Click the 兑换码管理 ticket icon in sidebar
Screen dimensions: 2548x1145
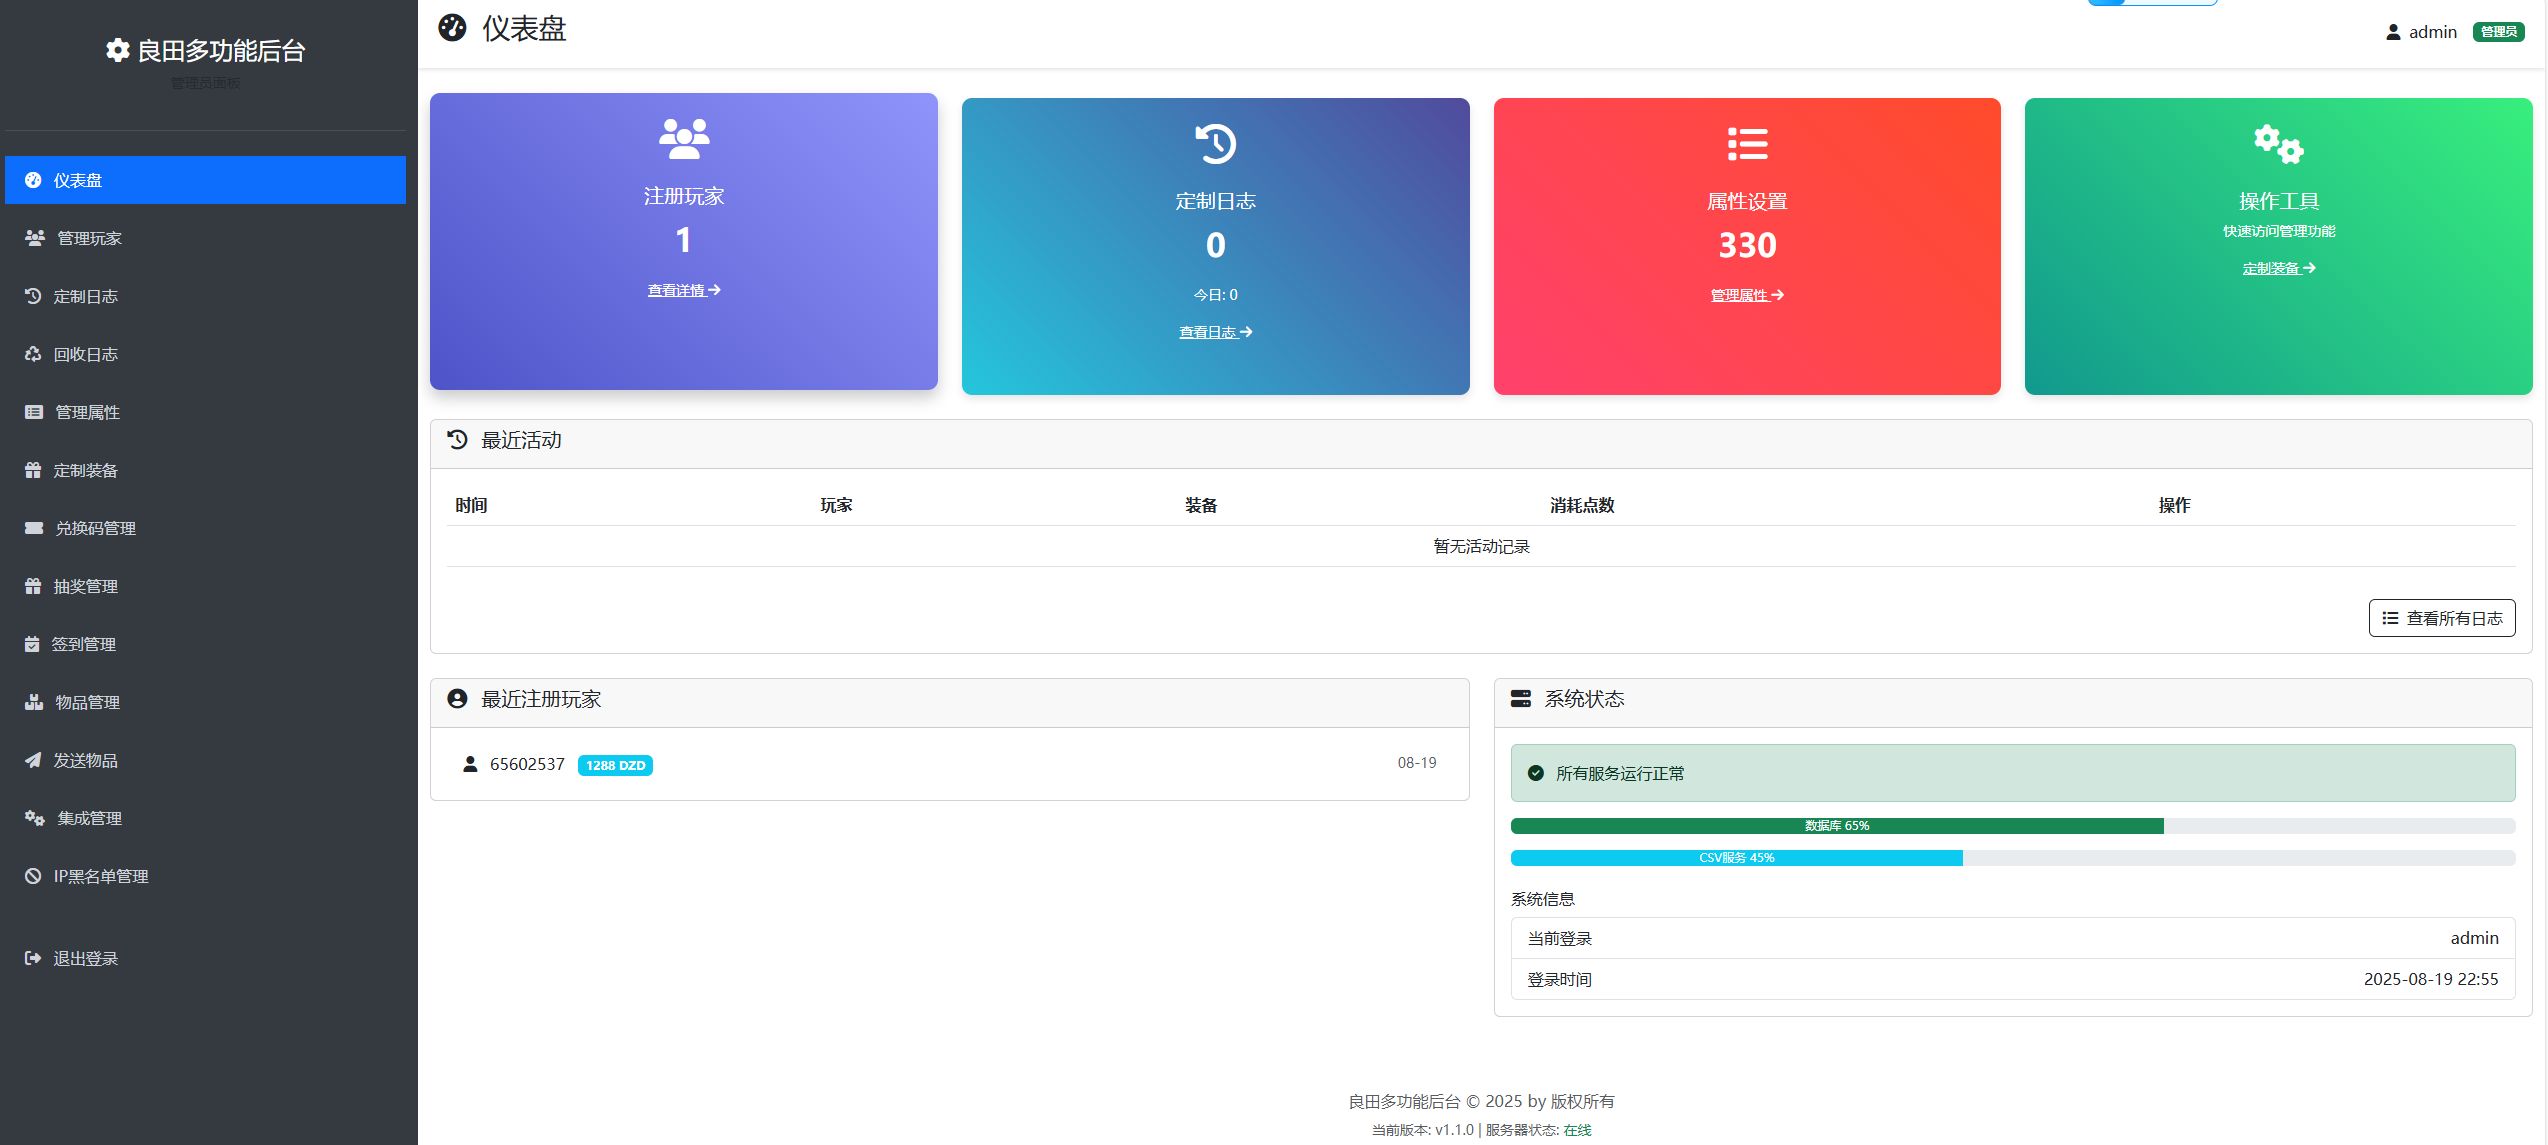(x=34, y=528)
